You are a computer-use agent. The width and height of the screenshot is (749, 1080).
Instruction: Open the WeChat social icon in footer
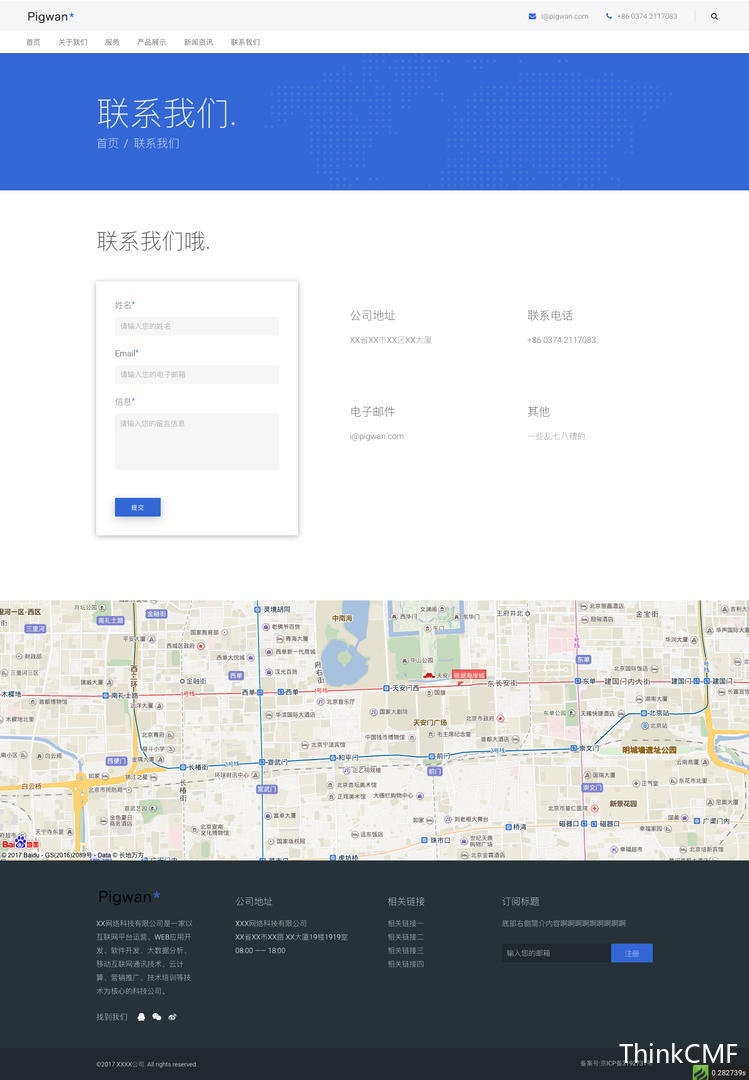tap(157, 1017)
